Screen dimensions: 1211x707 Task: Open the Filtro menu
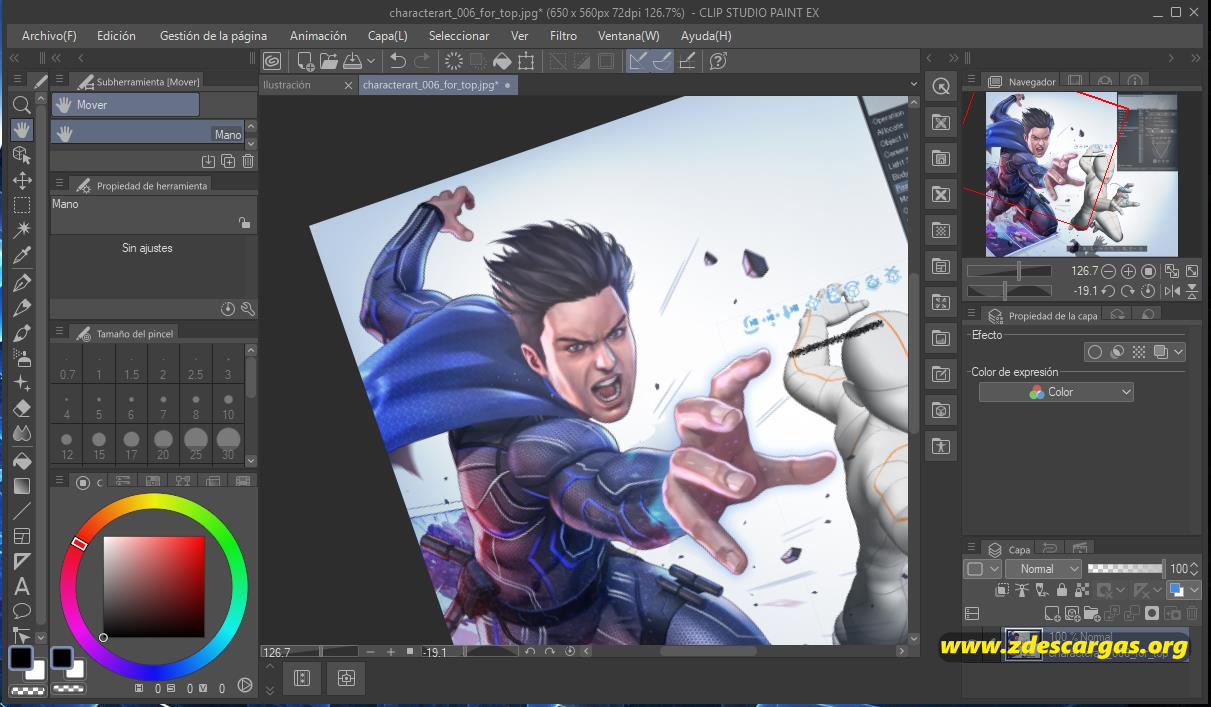(563, 35)
